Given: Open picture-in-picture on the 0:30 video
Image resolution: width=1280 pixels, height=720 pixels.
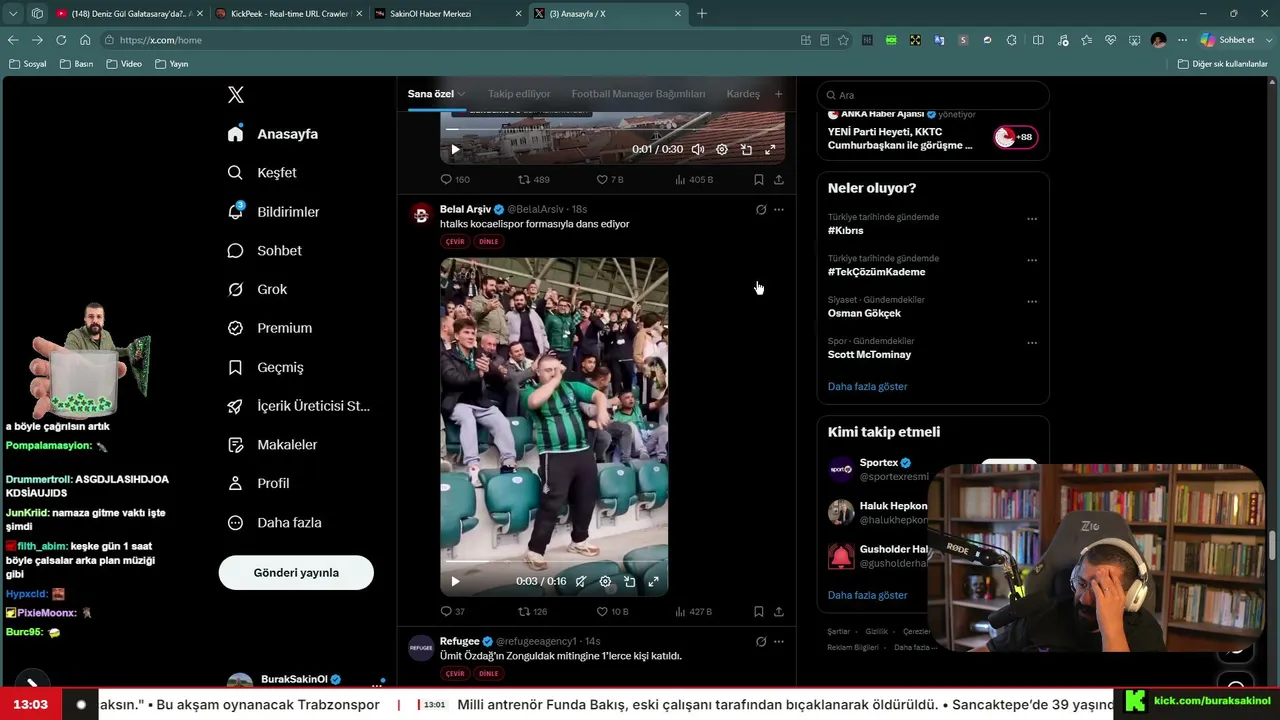Looking at the screenshot, I should [x=746, y=150].
